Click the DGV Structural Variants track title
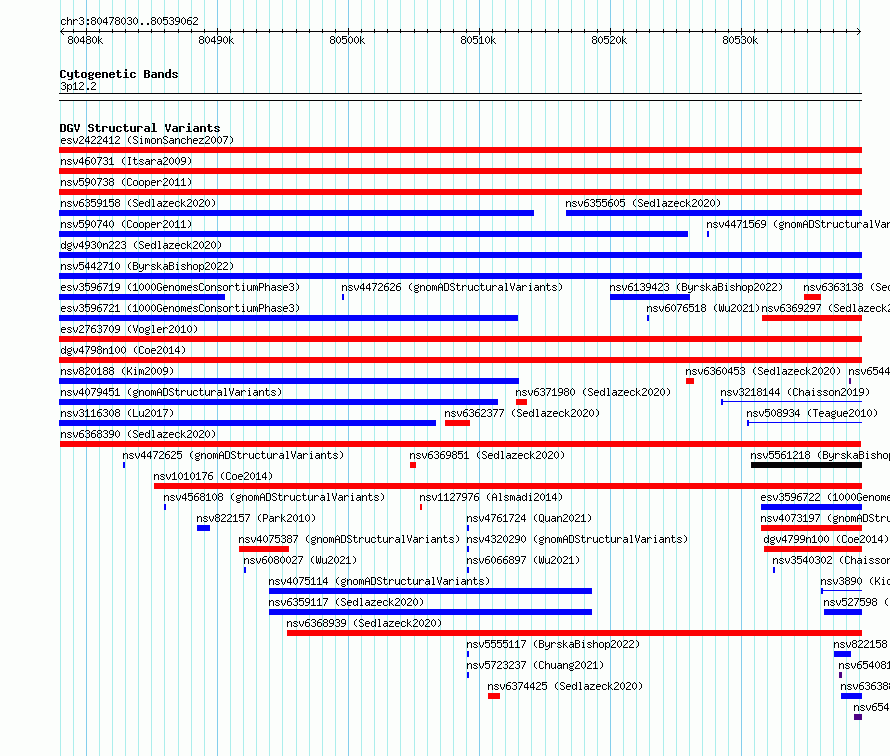The width and height of the screenshot is (890, 756). point(140,128)
